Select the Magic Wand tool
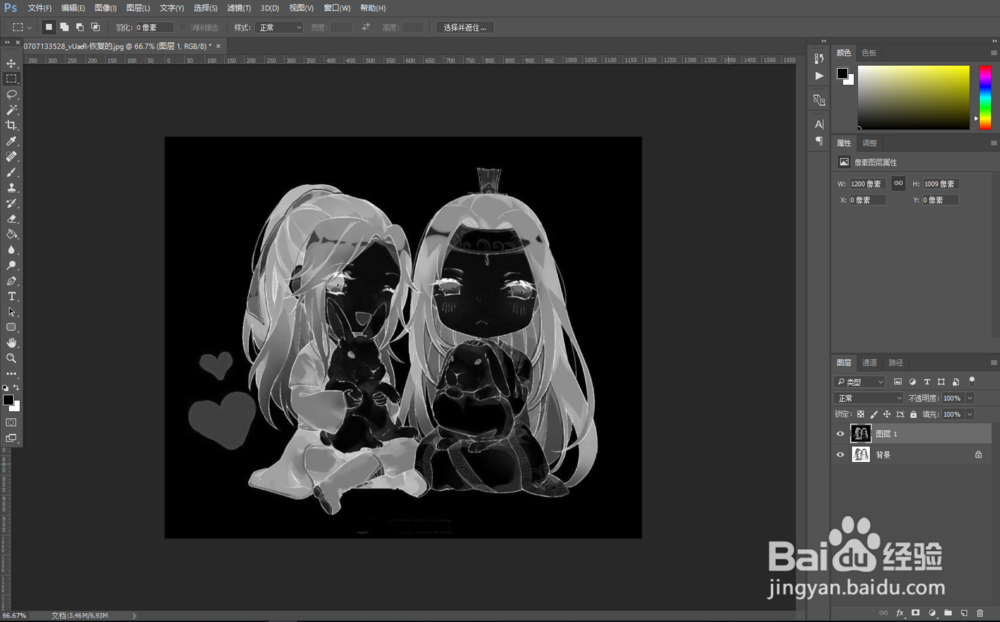 coord(11,110)
